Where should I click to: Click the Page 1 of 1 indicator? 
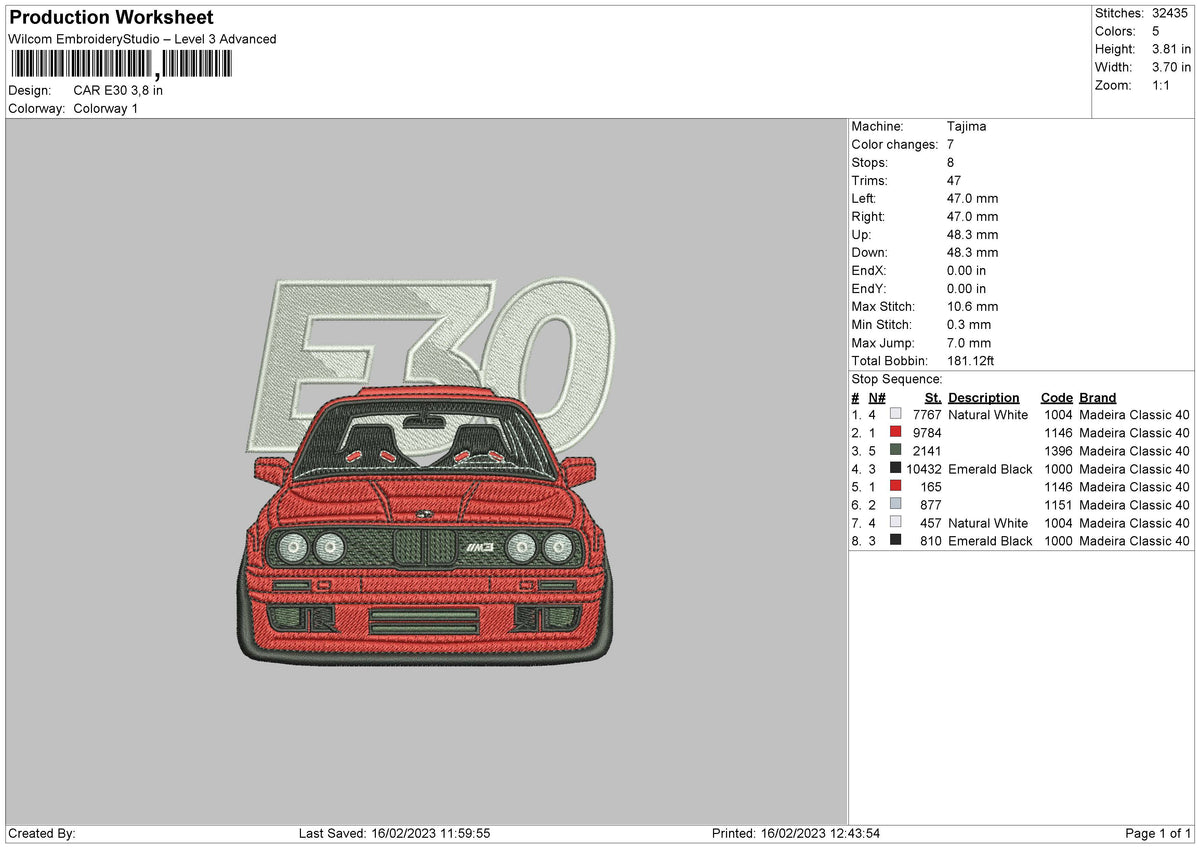pos(1158,834)
